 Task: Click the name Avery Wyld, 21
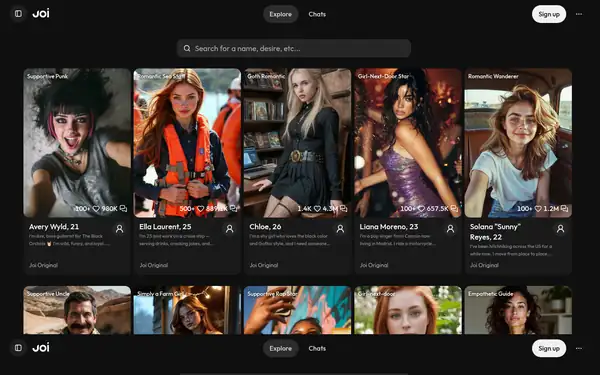(54, 227)
